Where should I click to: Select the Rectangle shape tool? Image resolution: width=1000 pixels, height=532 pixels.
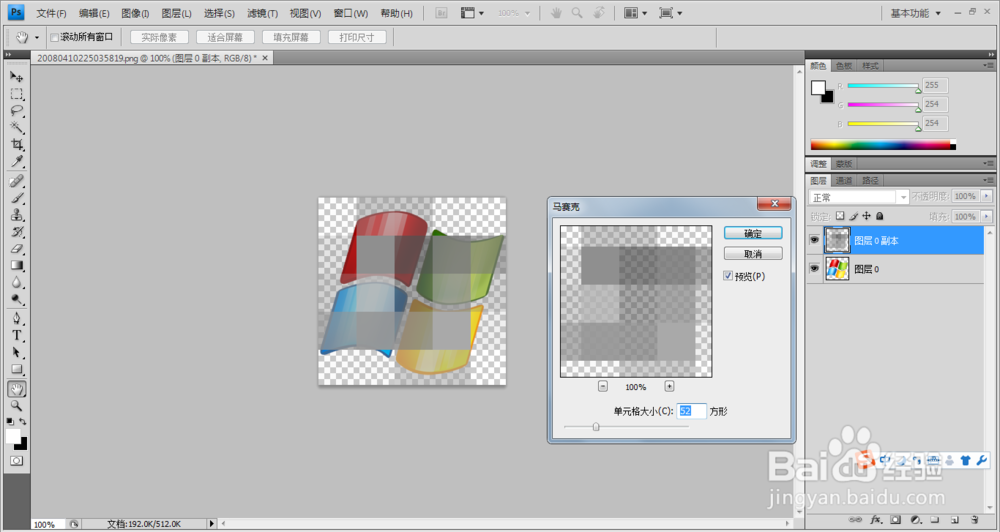pos(17,369)
